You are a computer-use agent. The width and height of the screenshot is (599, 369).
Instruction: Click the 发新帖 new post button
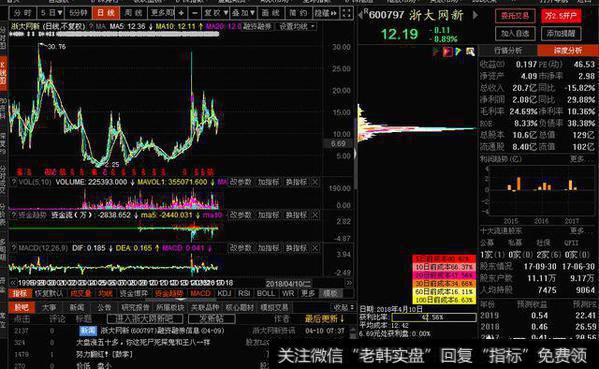pyautogui.click(x=211, y=319)
